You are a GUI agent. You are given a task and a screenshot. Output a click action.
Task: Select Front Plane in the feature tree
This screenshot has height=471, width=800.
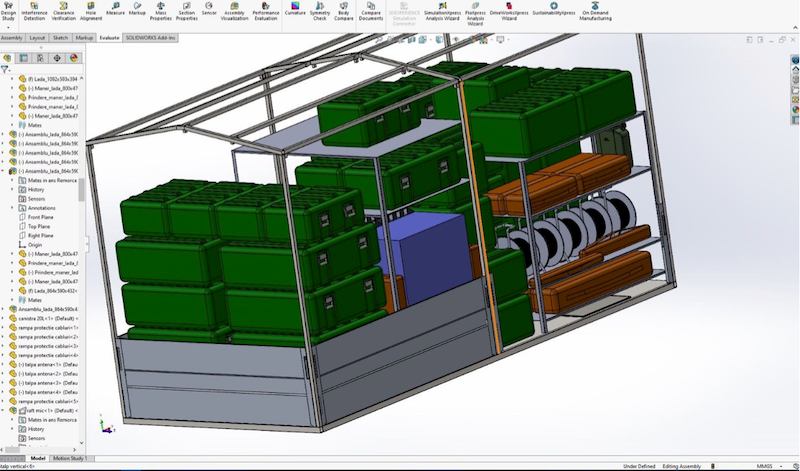coord(41,217)
